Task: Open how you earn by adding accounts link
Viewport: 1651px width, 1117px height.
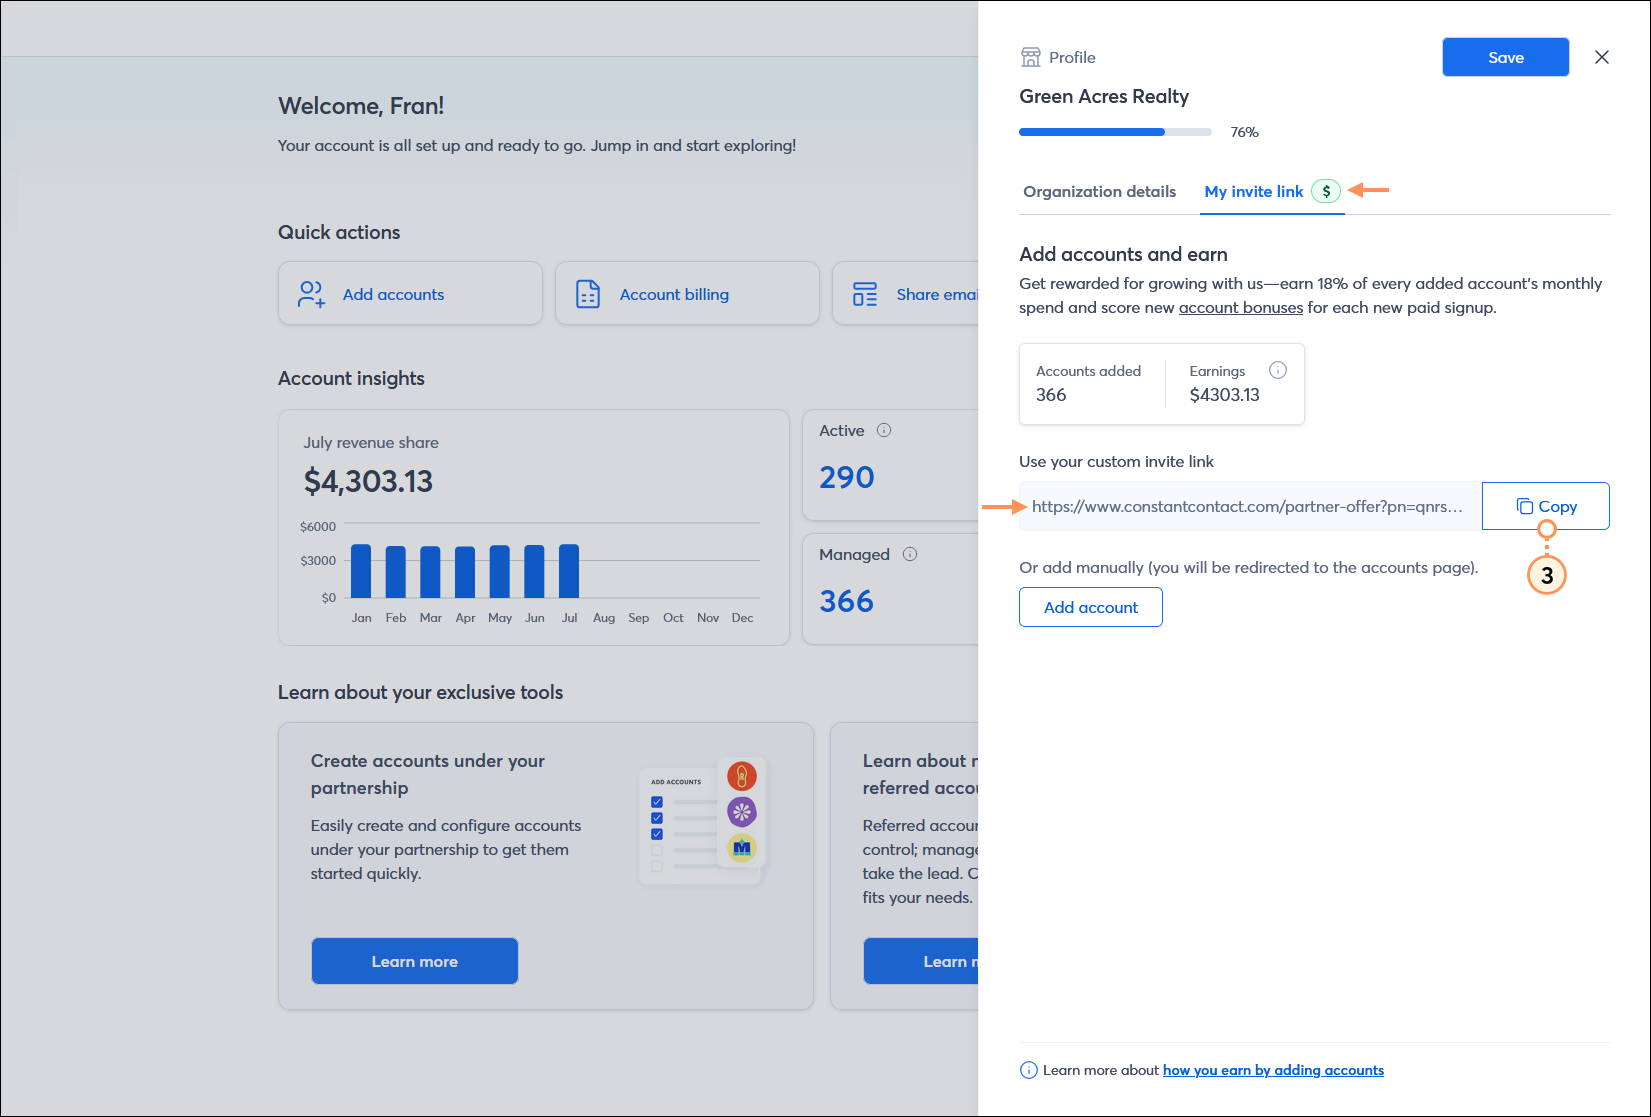Action: [x=1273, y=1070]
